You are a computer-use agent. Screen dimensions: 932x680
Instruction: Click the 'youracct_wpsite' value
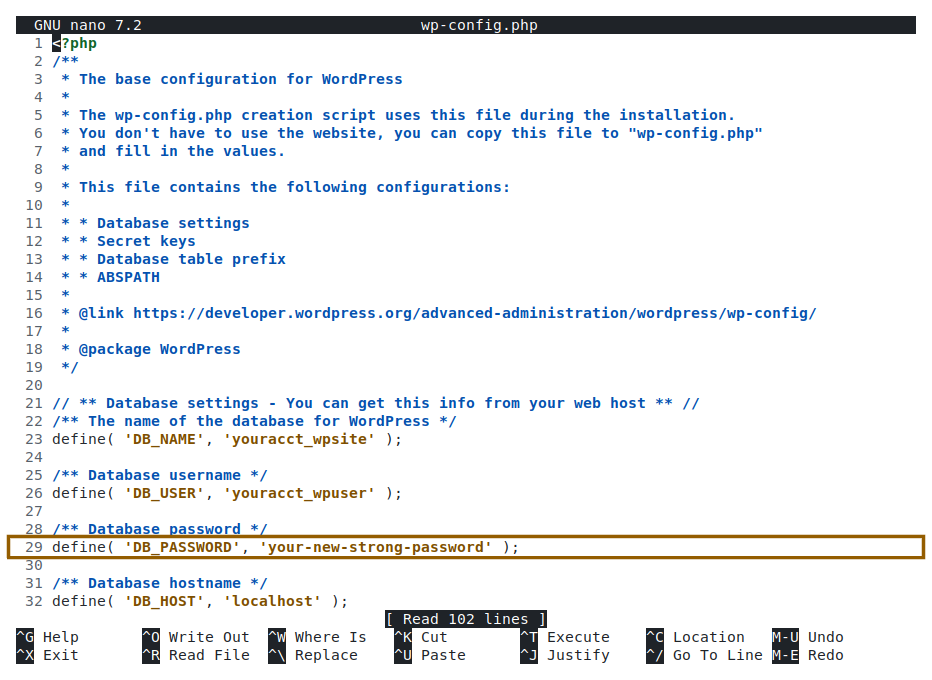[x=299, y=439]
